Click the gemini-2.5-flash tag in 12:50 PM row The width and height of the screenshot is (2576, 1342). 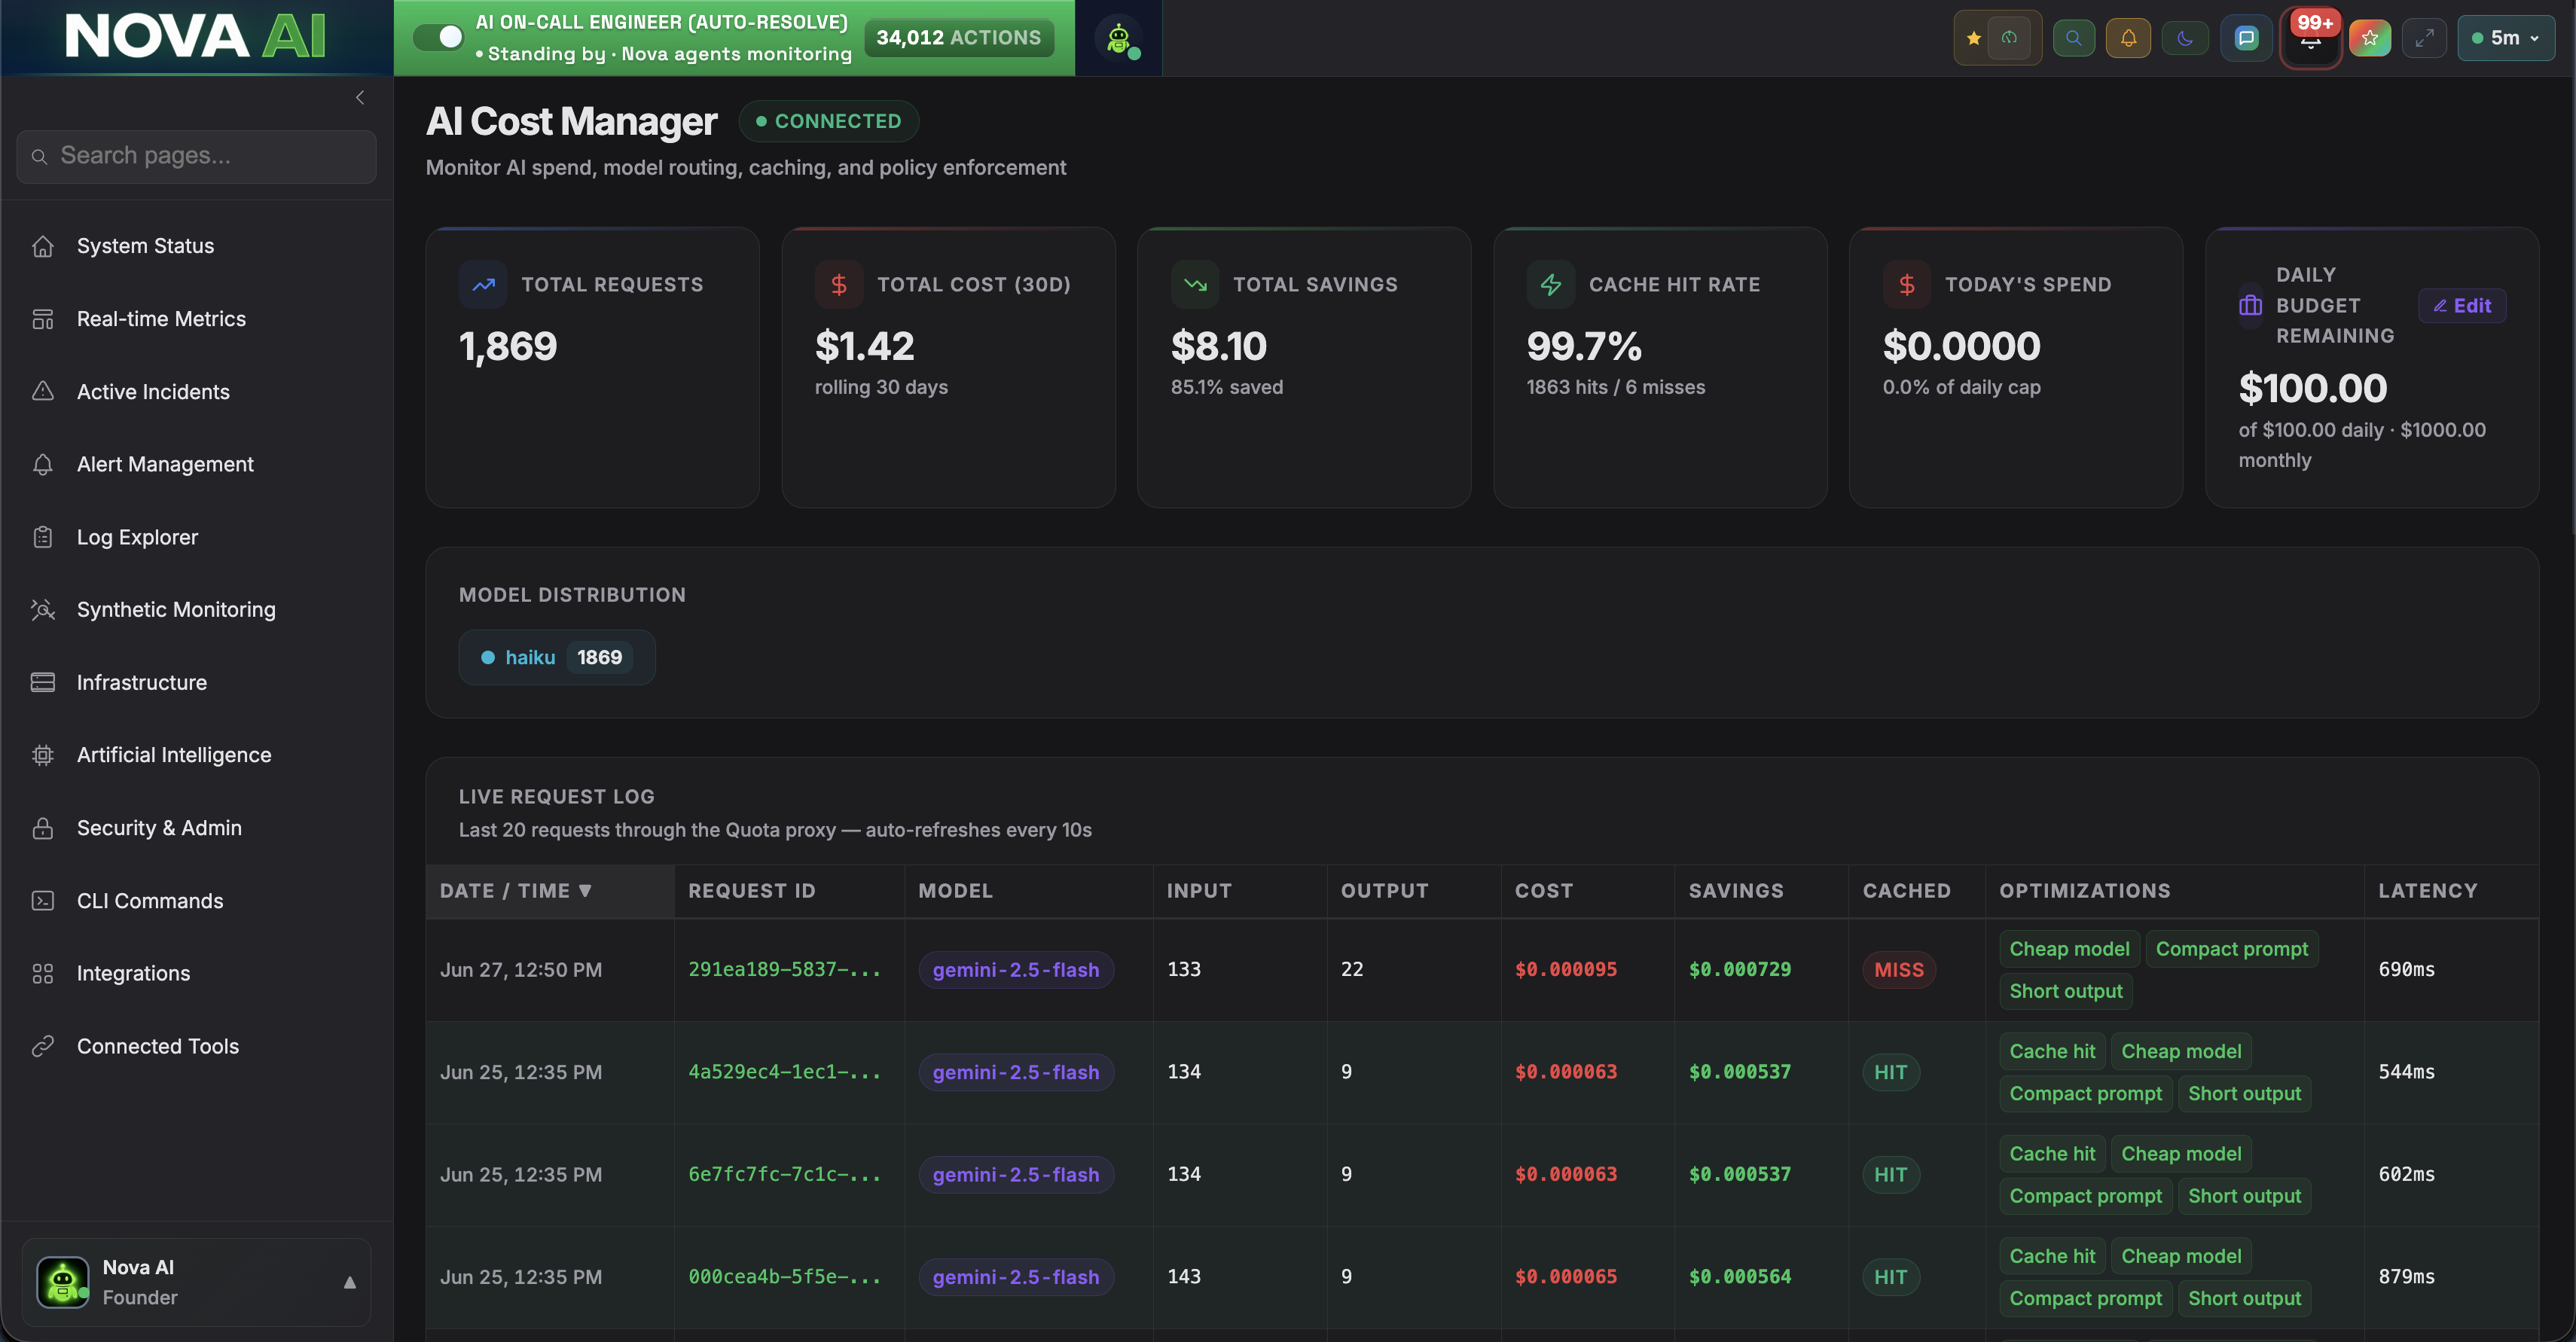1016,970
